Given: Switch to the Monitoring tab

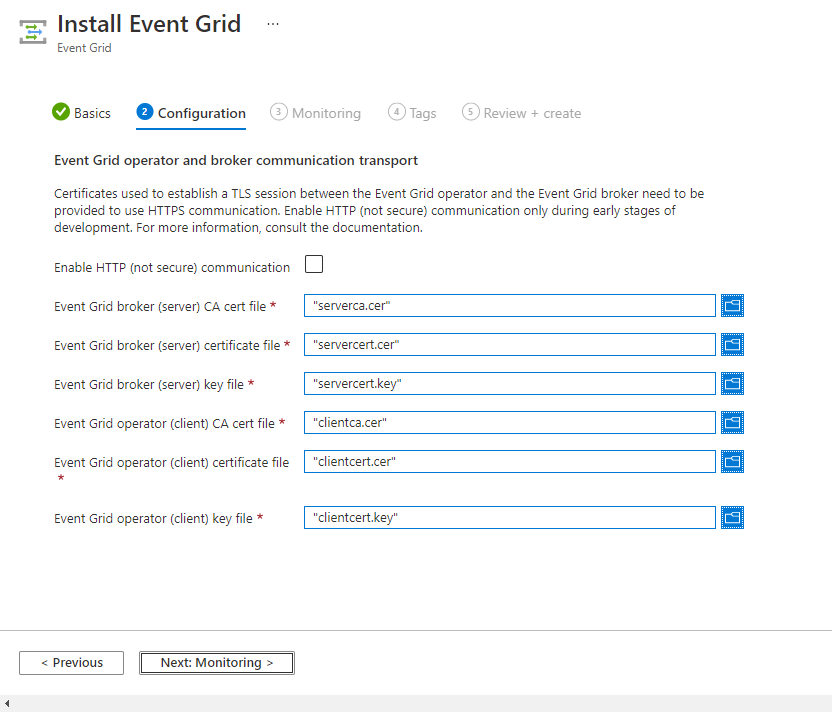Looking at the screenshot, I should point(316,113).
